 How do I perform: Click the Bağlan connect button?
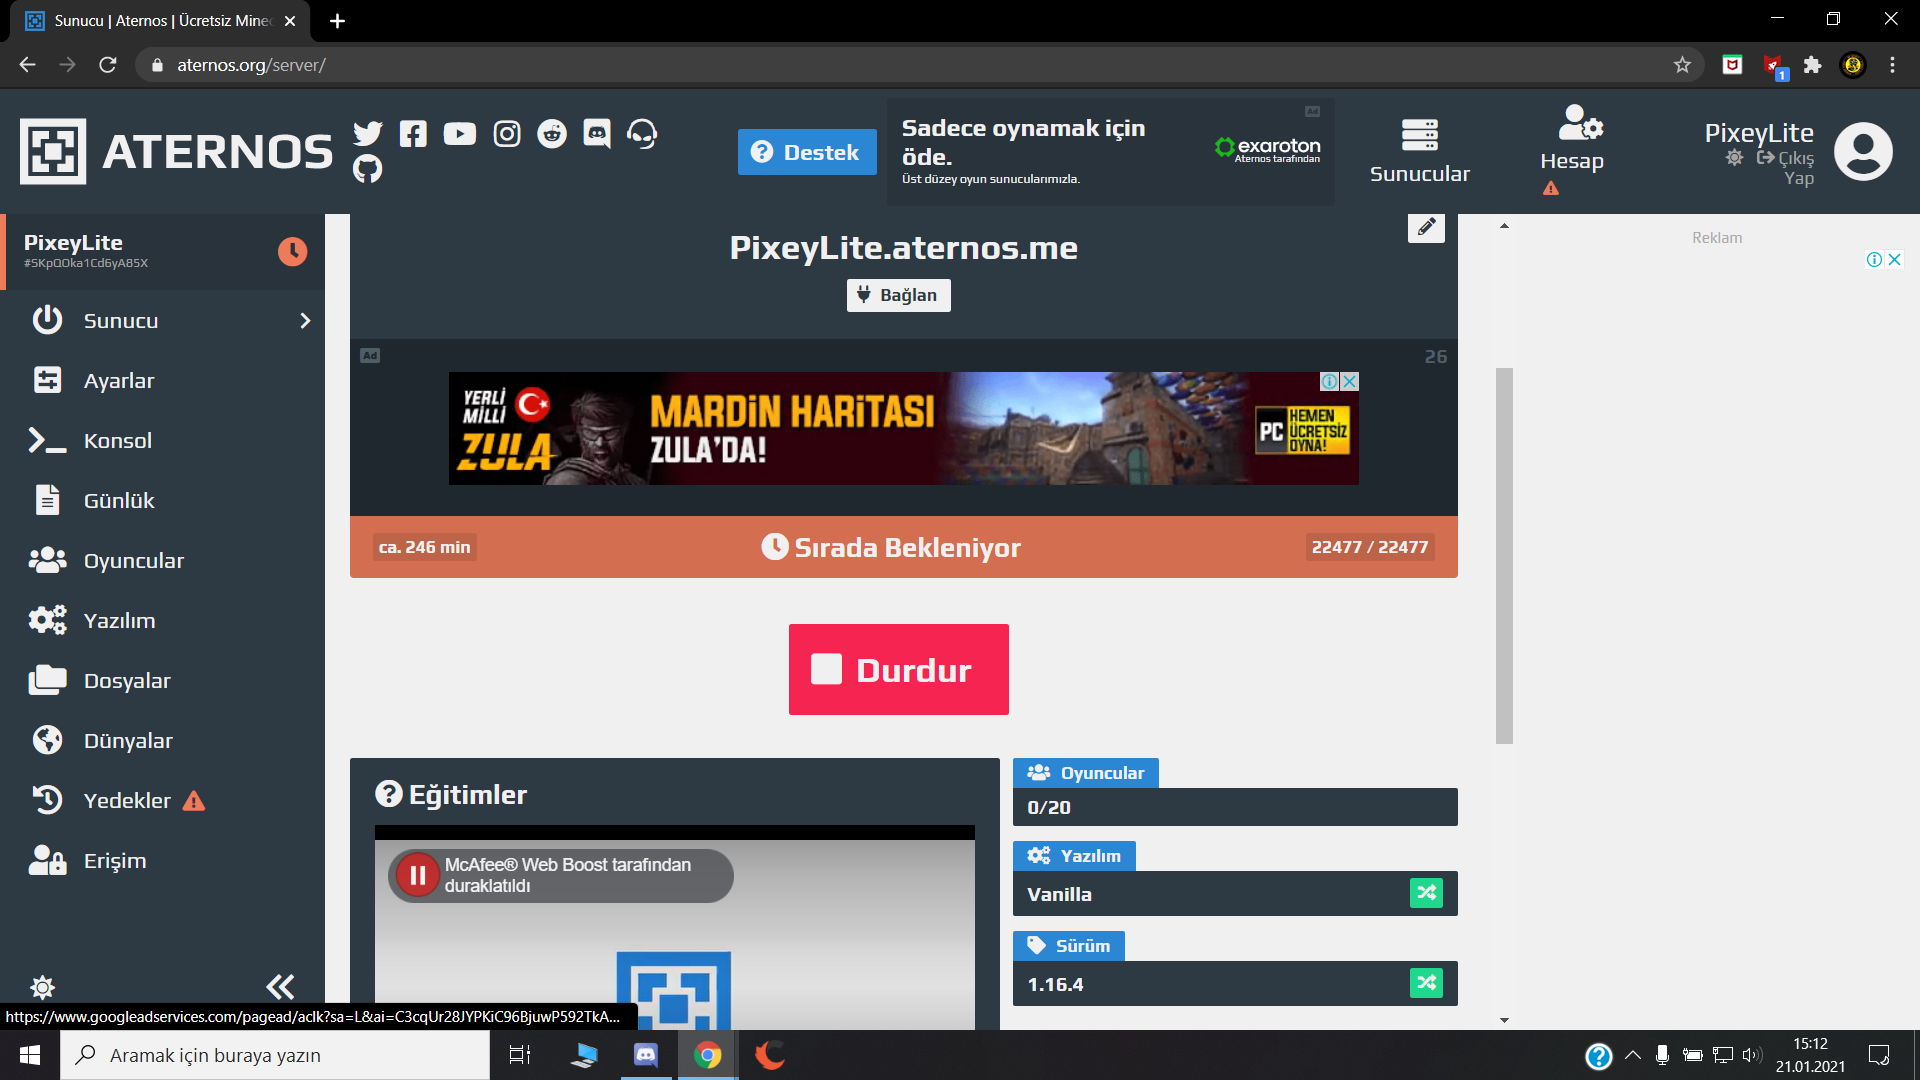898,295
